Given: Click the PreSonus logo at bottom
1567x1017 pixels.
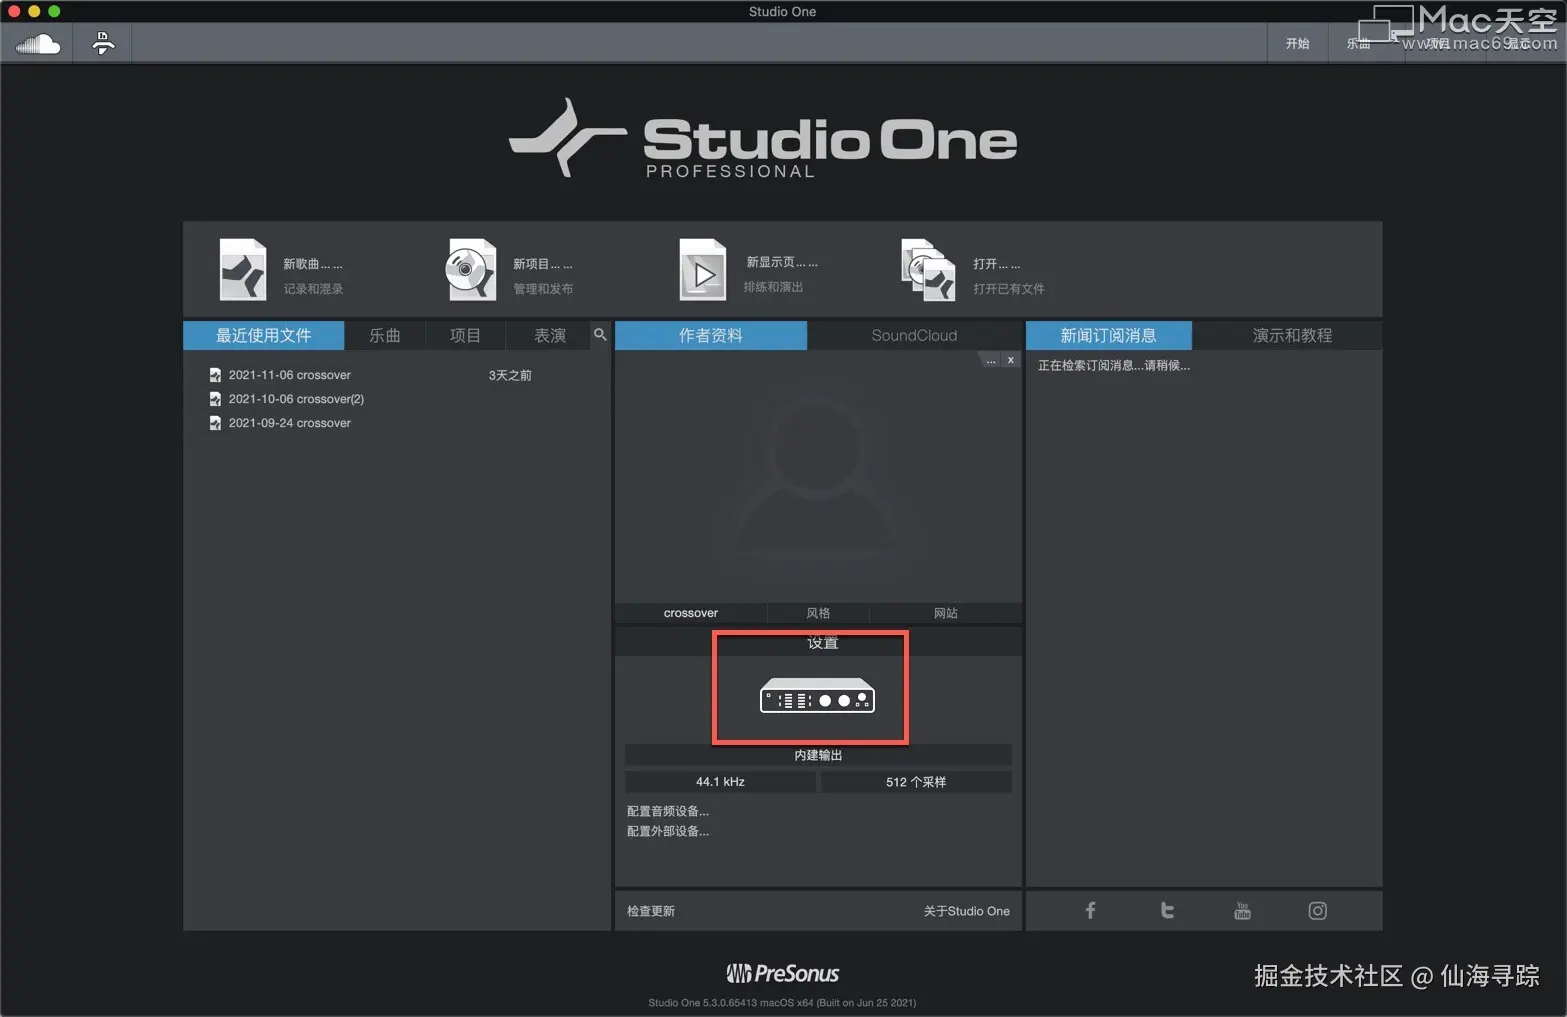Looking at the screenshot, I should 783,973.
